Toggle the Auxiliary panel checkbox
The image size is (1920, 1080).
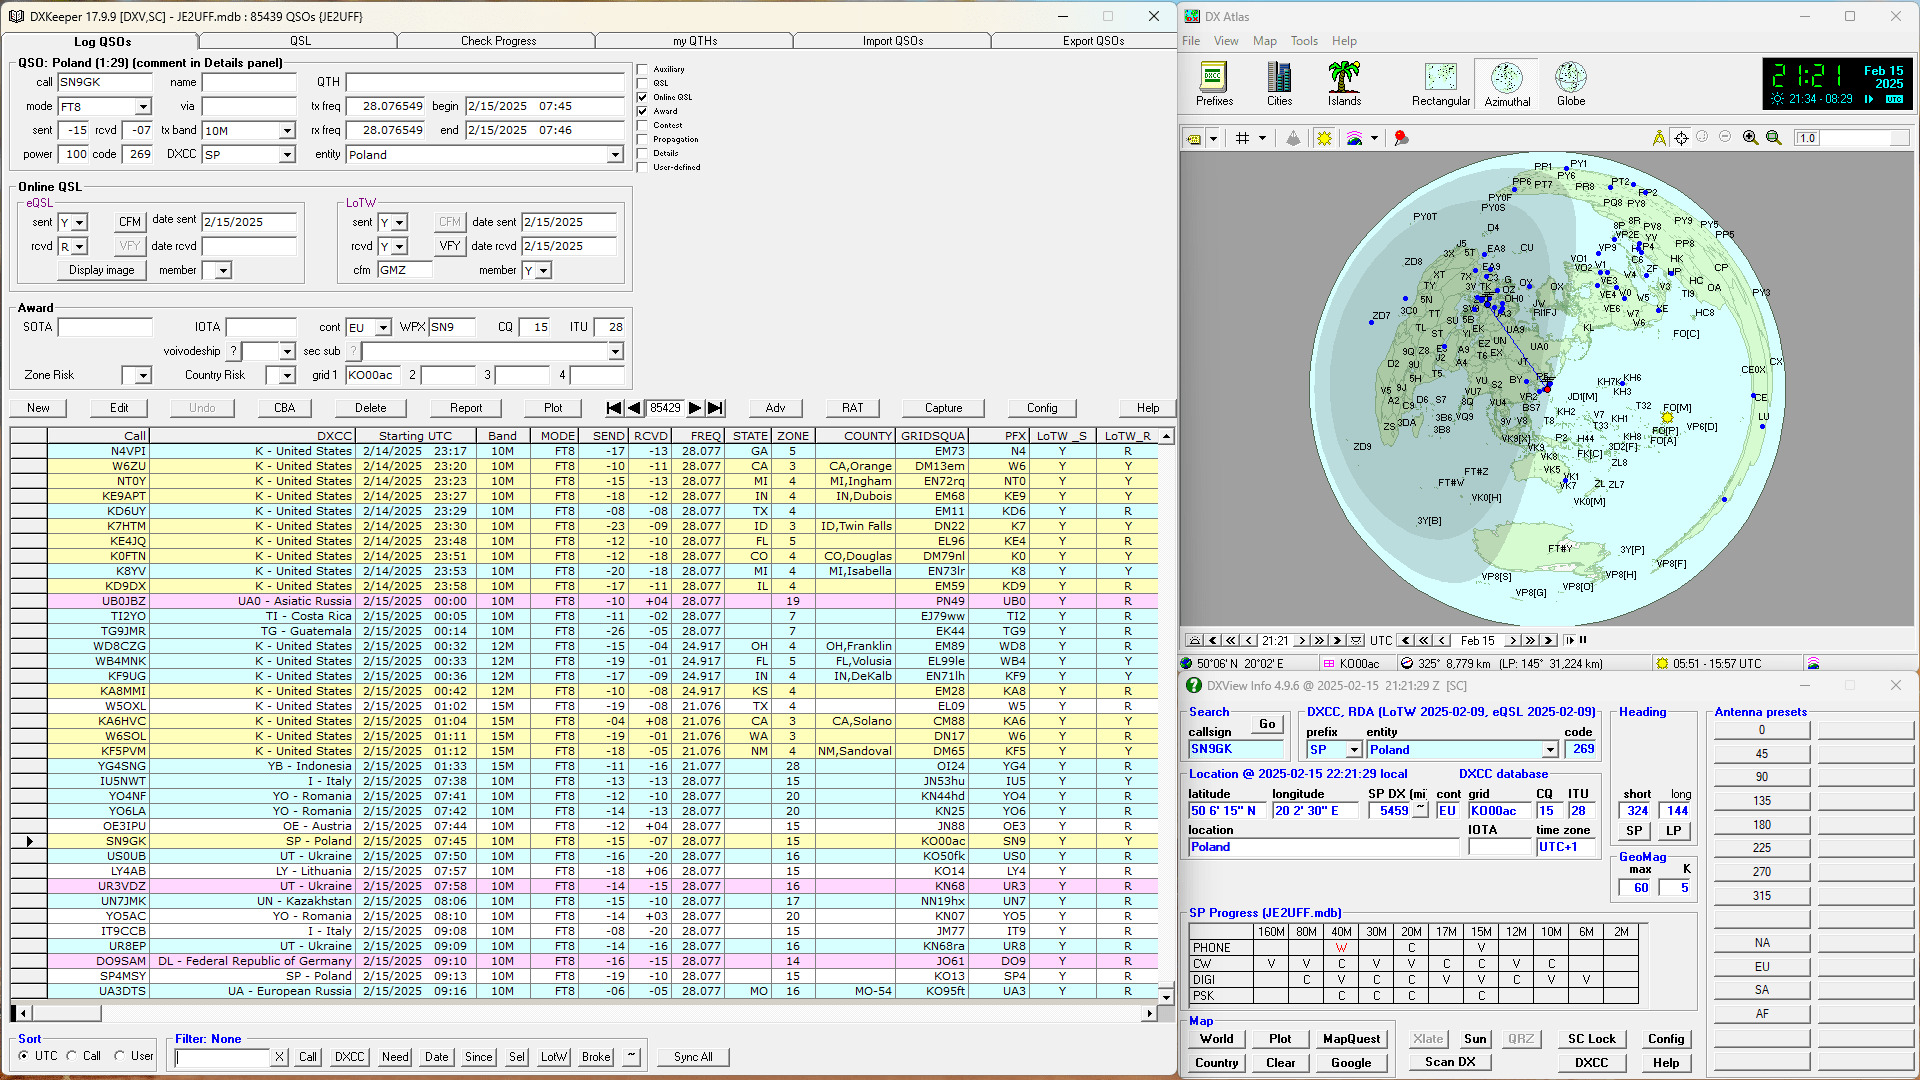pos(642,69)
